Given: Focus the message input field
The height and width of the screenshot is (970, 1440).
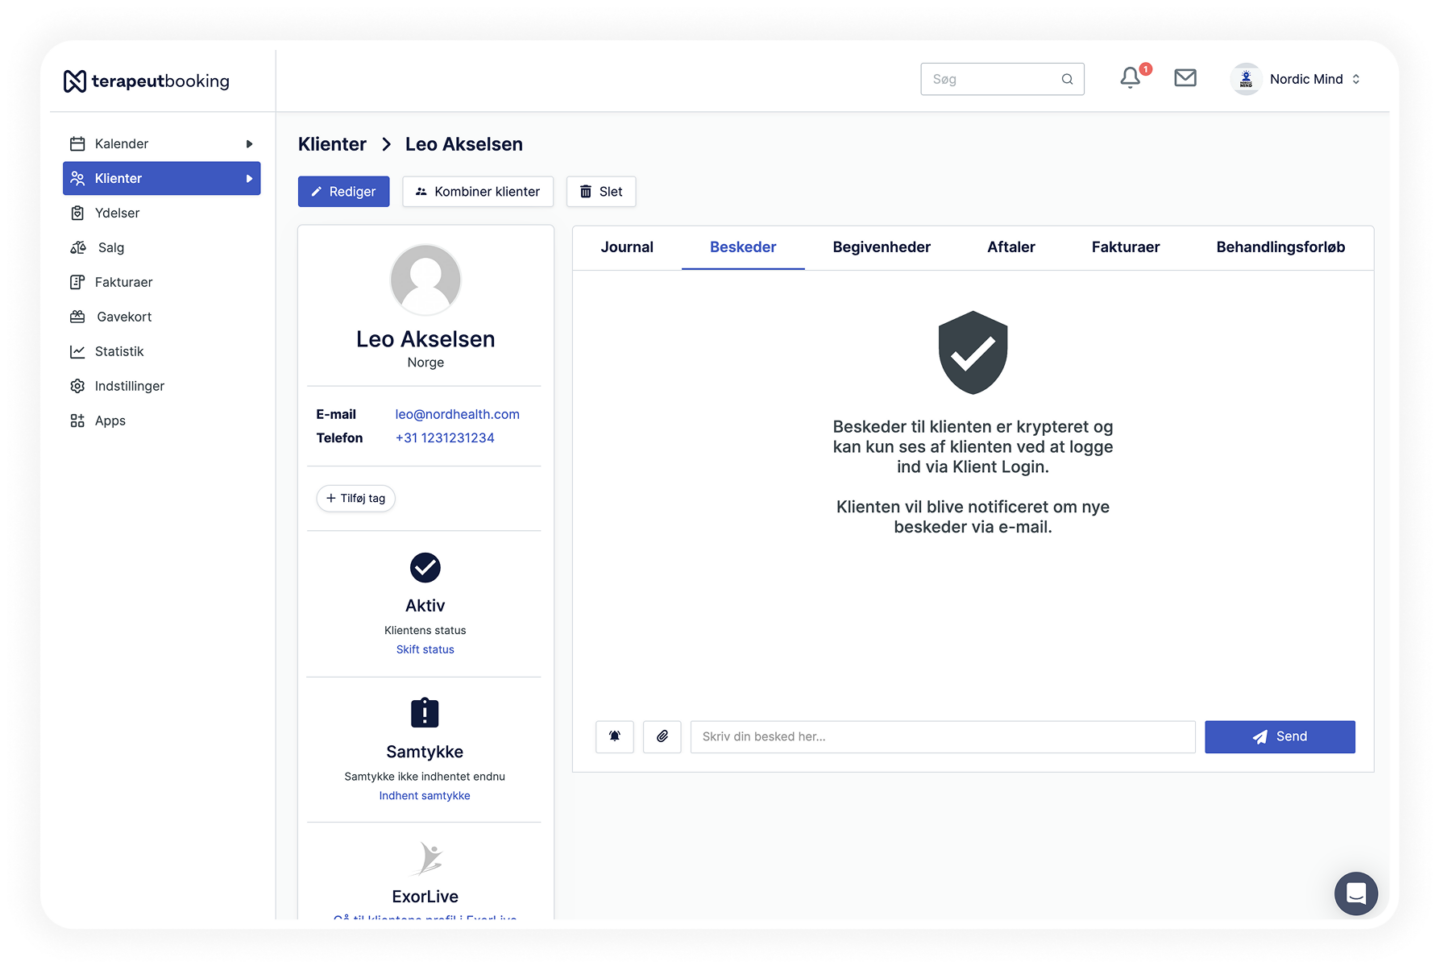Looking at the screenshot, I should pos(942,737).
